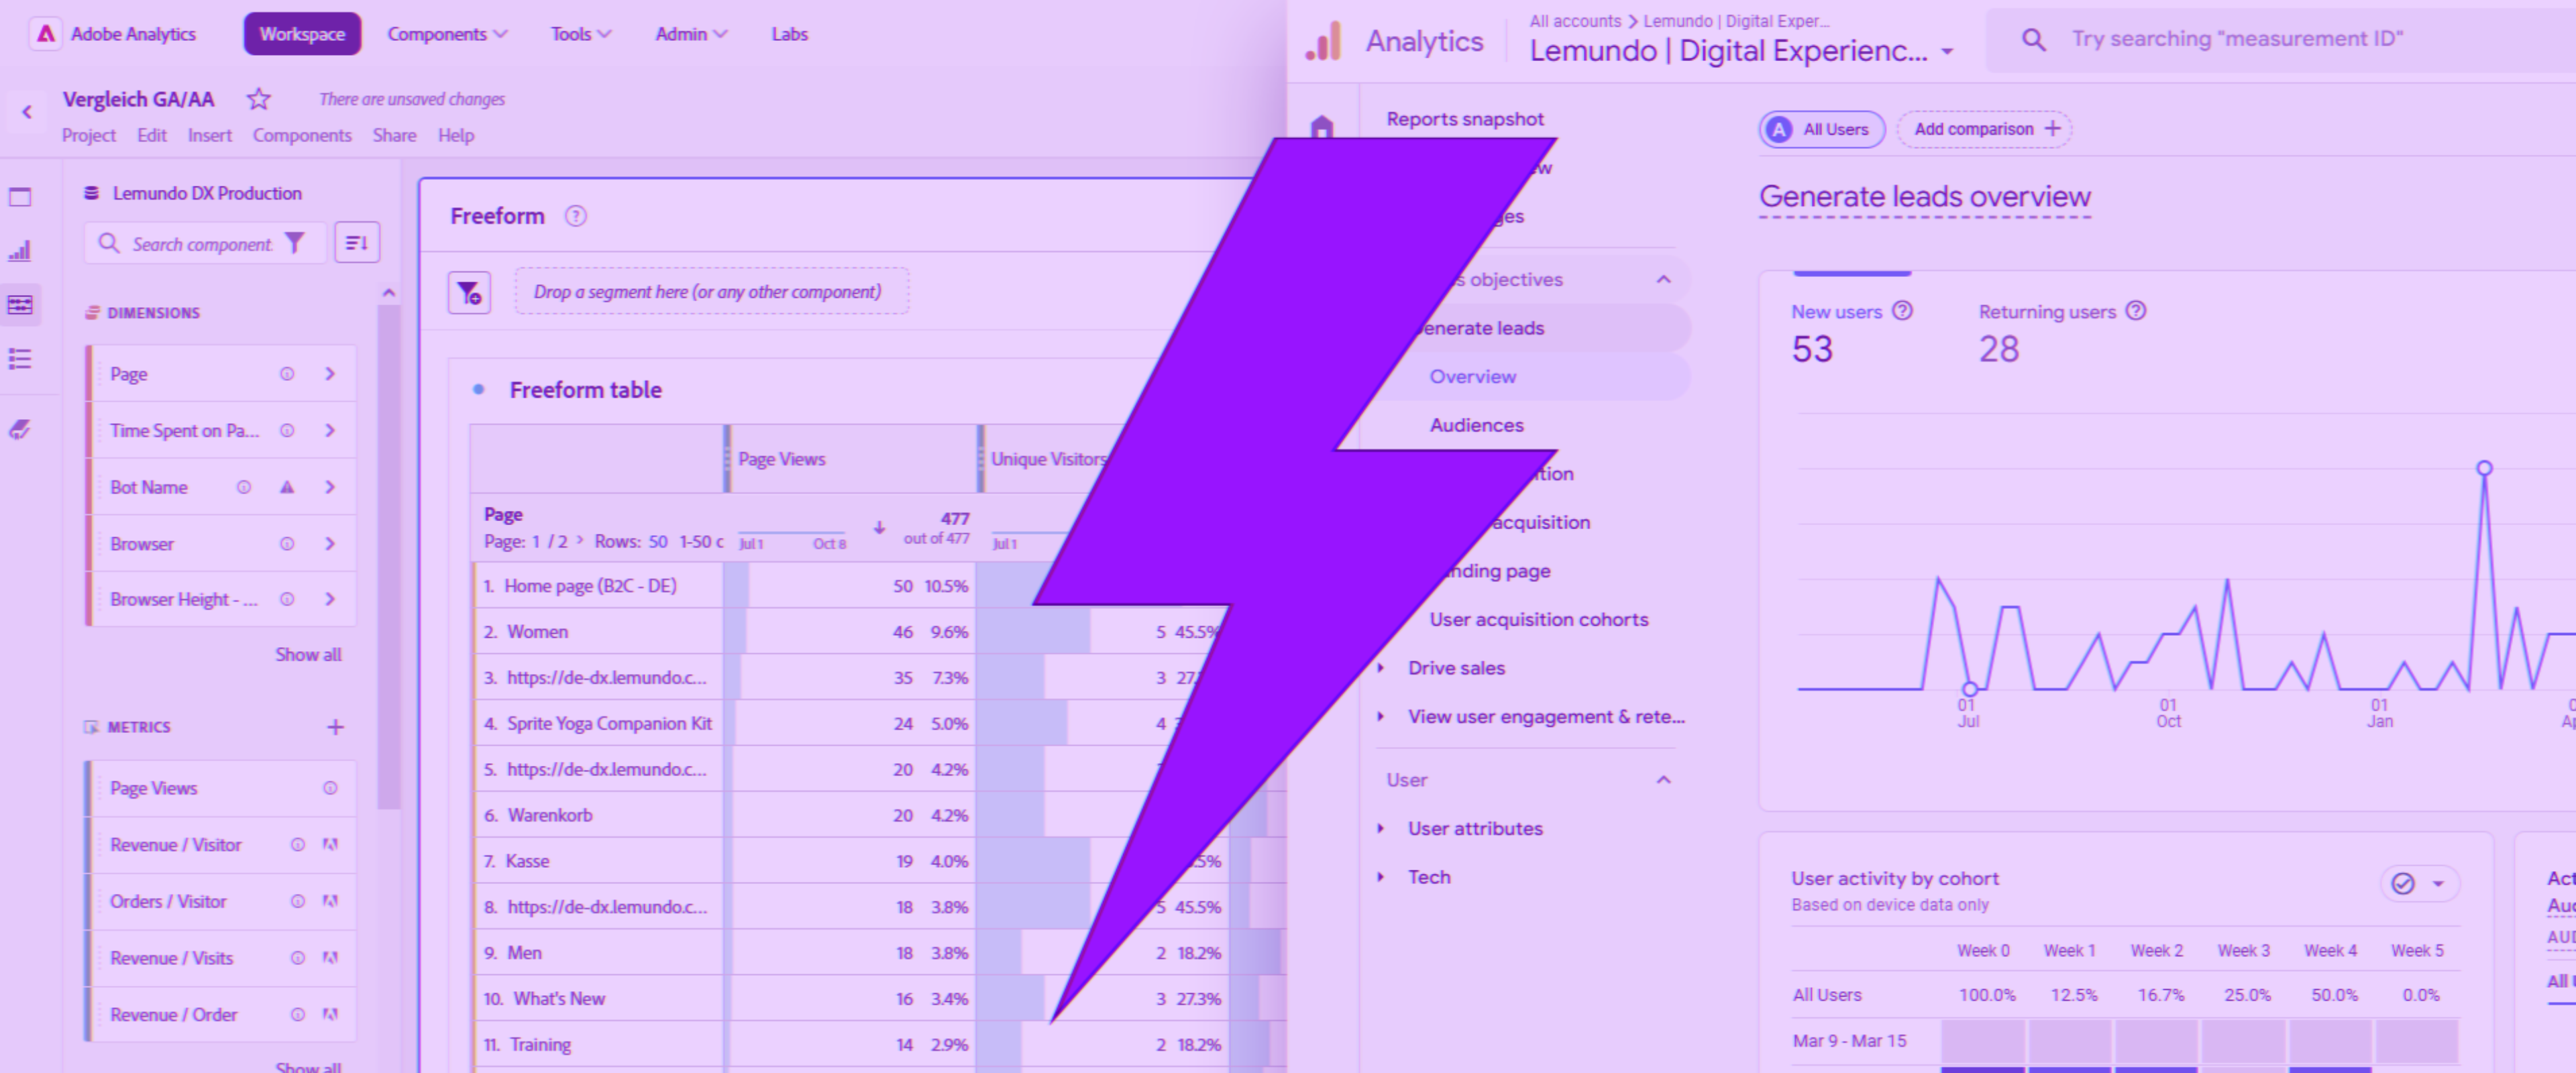This screenshot has width=2576, height=1073.
Task: Expand the Bot Name dimension chevron
Action: (330, 488)
